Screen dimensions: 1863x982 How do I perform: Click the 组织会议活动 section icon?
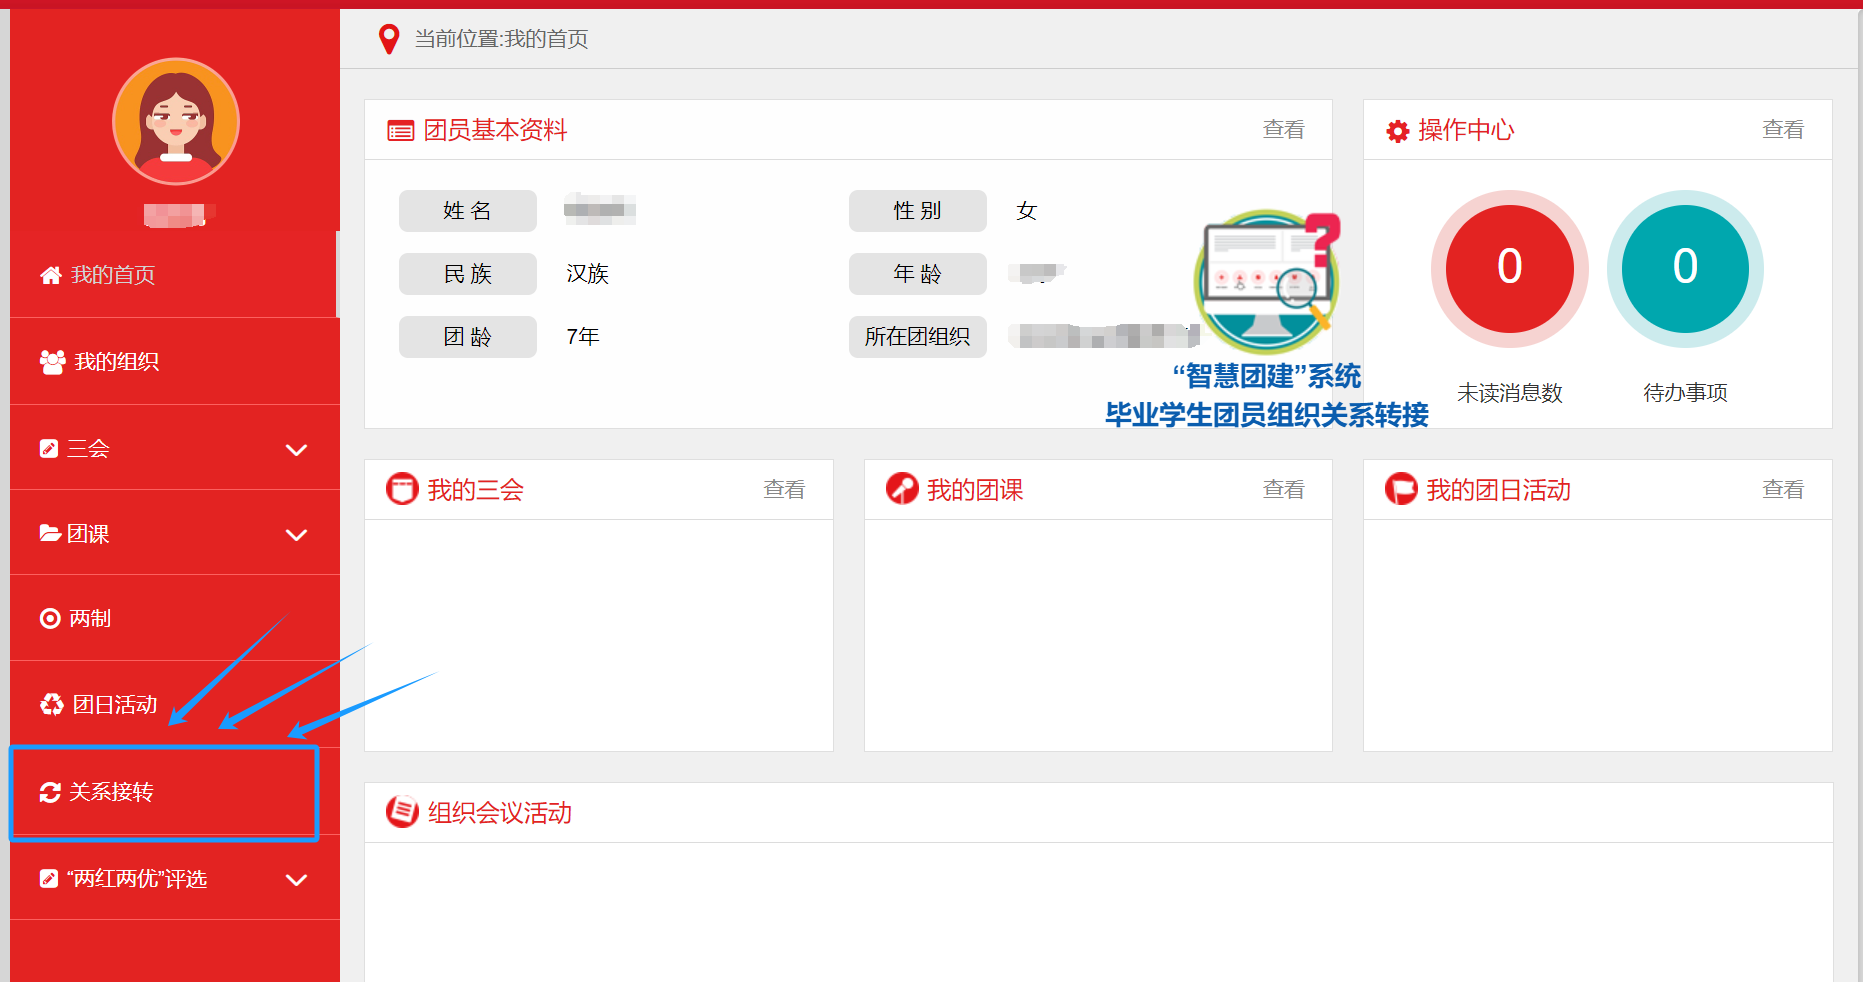402,812
